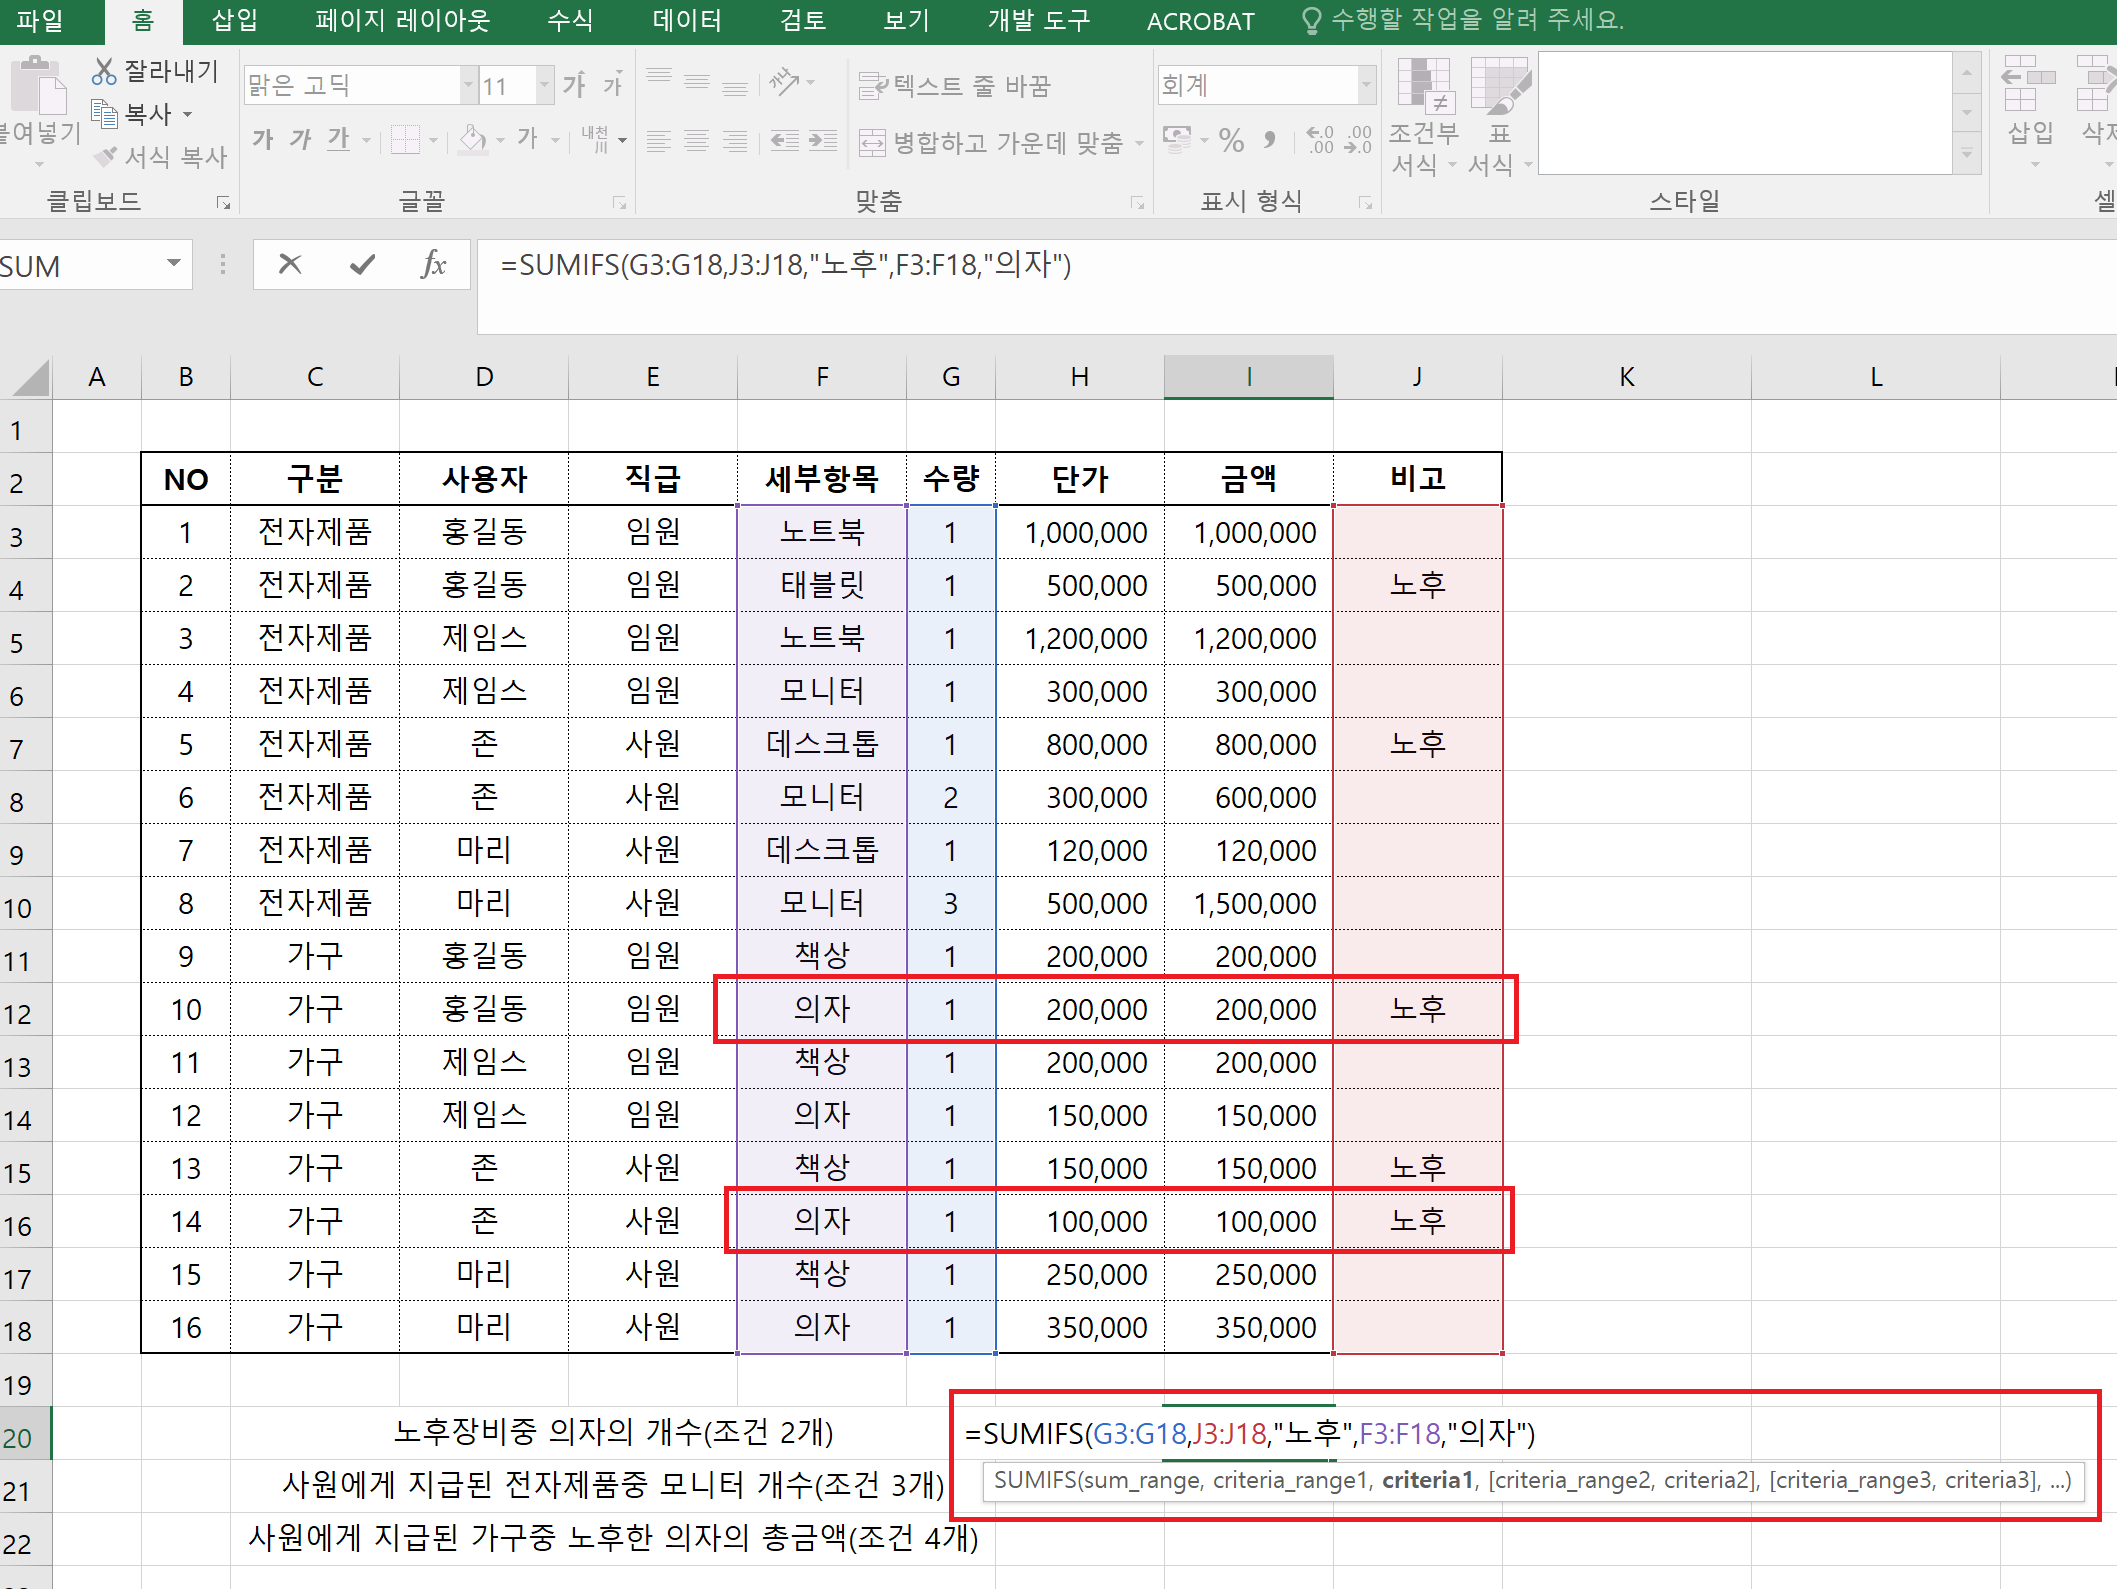Toggle italic font formatting
The image size is (2117, 1589).
point(300,140)
